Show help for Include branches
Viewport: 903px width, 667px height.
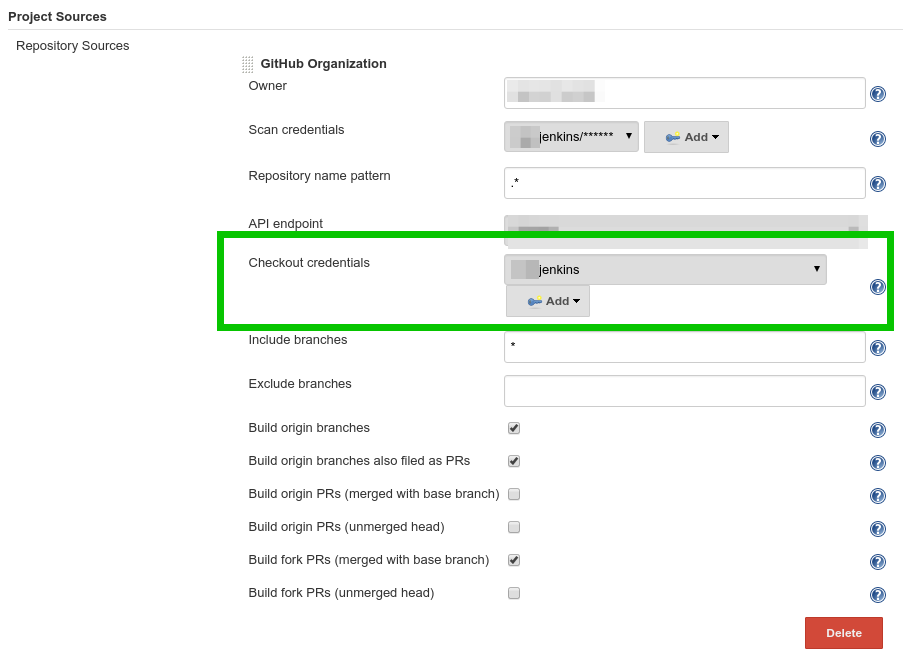pos(878,348)
